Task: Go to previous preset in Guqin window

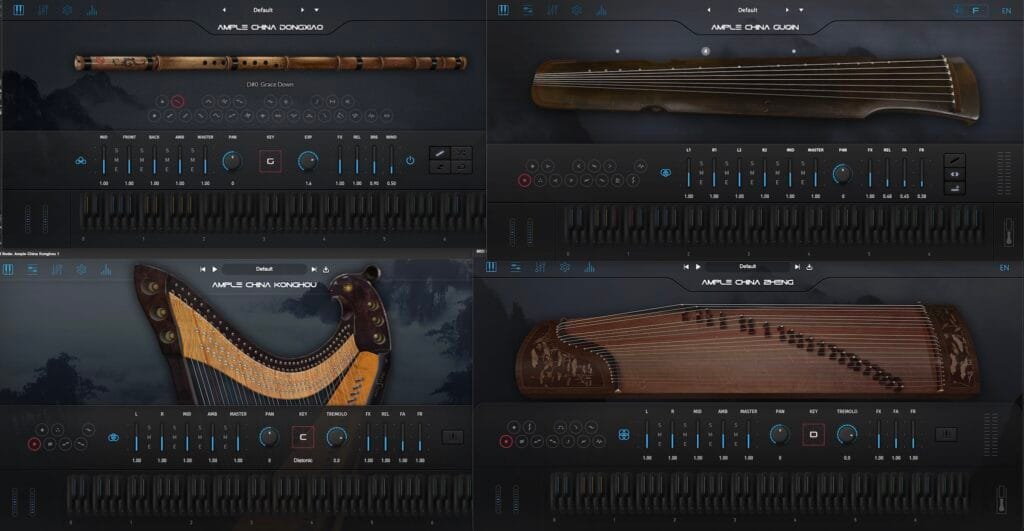Action: (x=709, y=10)
